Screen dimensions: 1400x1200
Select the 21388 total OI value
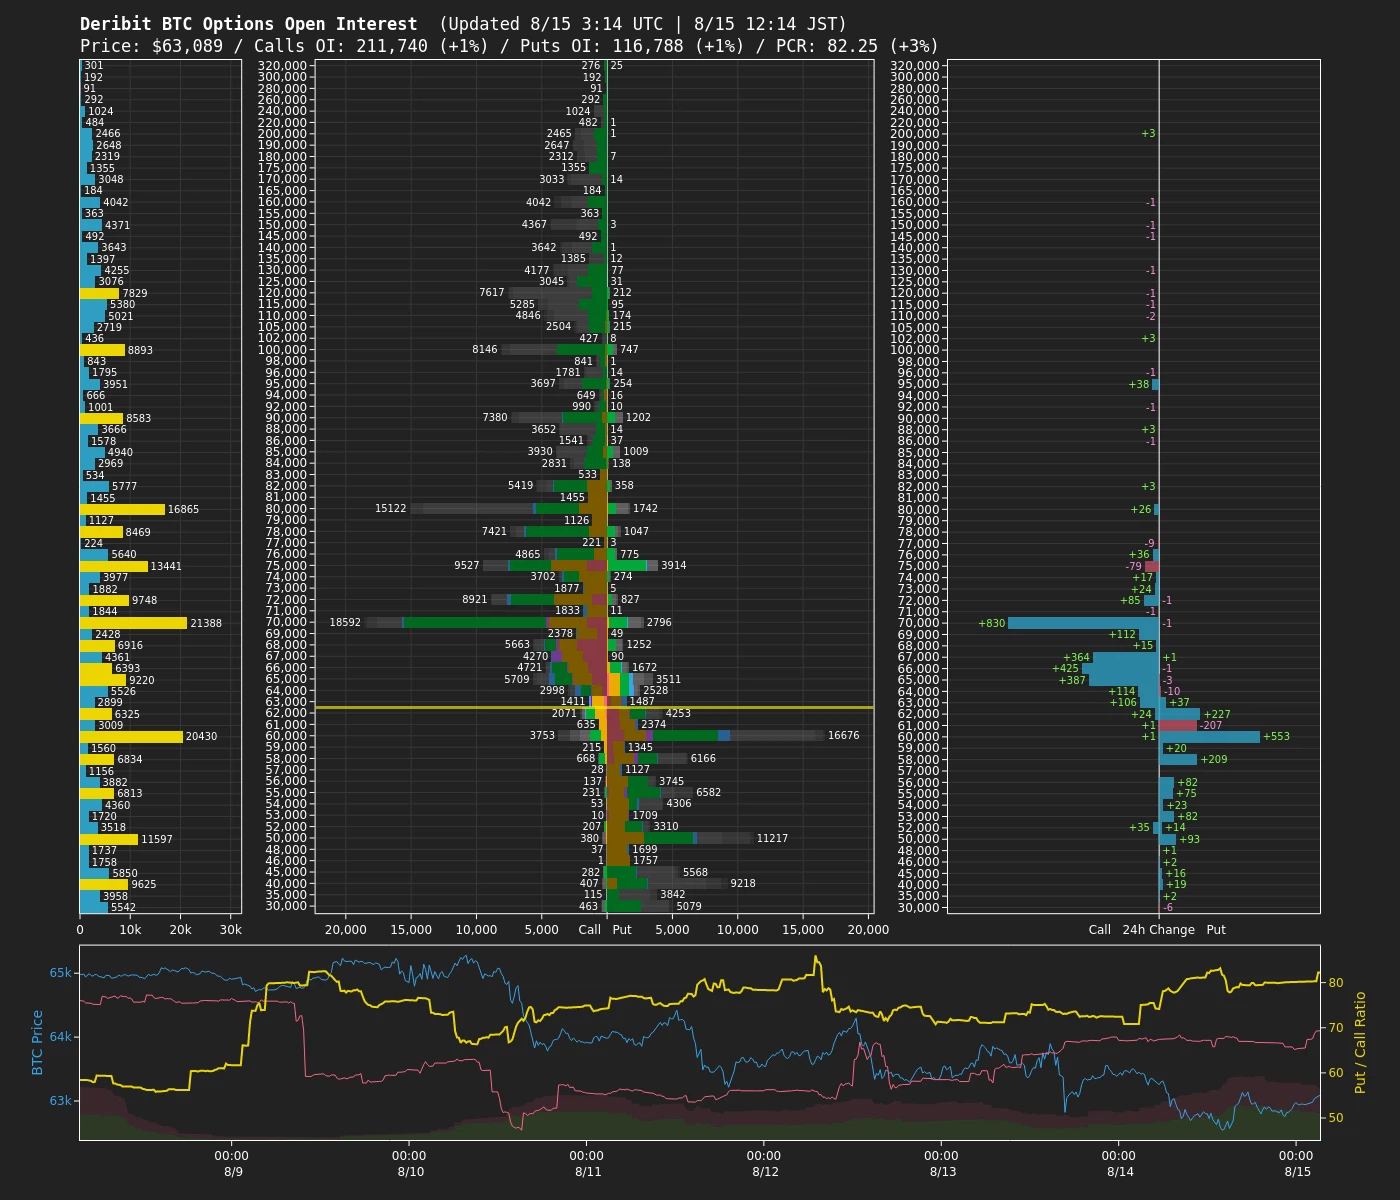click(x=206, y=623)
